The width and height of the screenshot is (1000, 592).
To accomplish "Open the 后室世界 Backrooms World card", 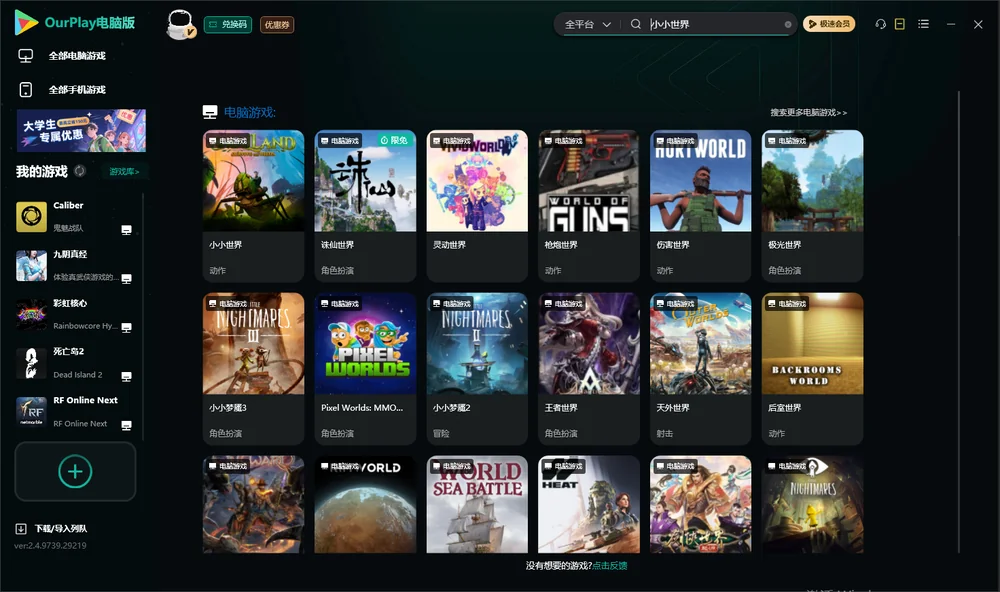I will [812, 369].
